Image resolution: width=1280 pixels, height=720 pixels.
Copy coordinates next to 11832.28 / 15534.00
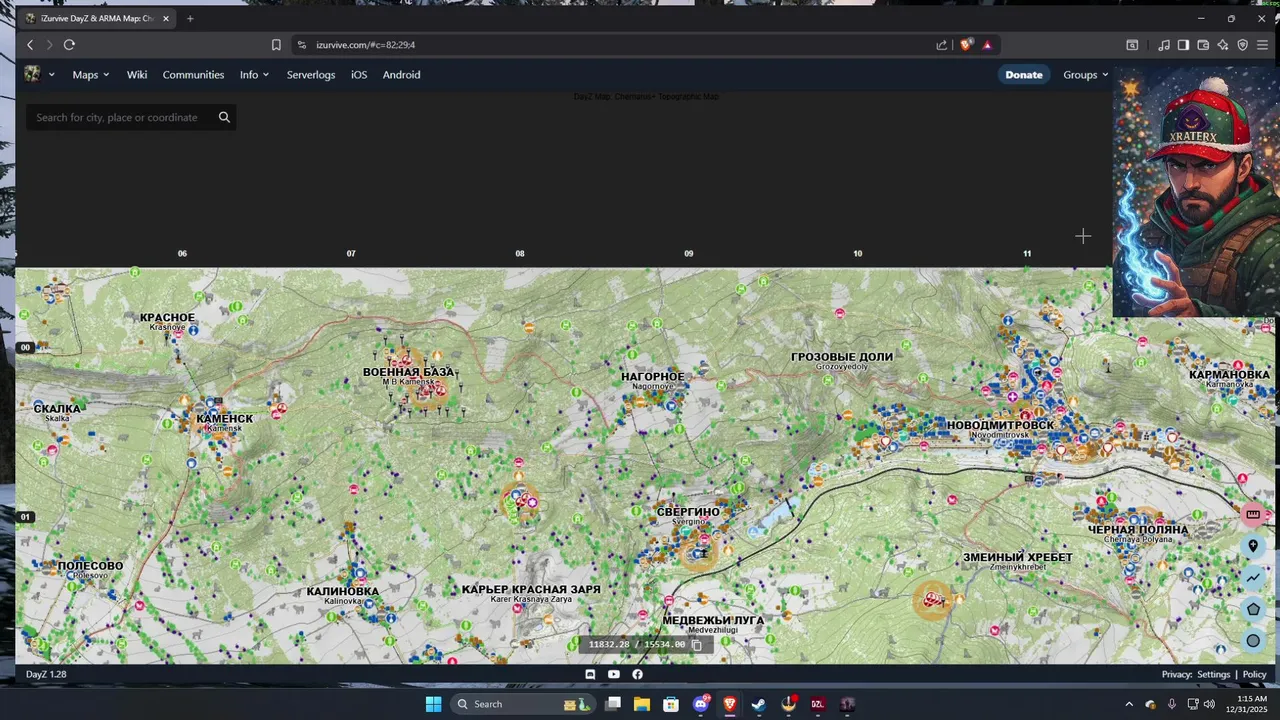point(697,645)
